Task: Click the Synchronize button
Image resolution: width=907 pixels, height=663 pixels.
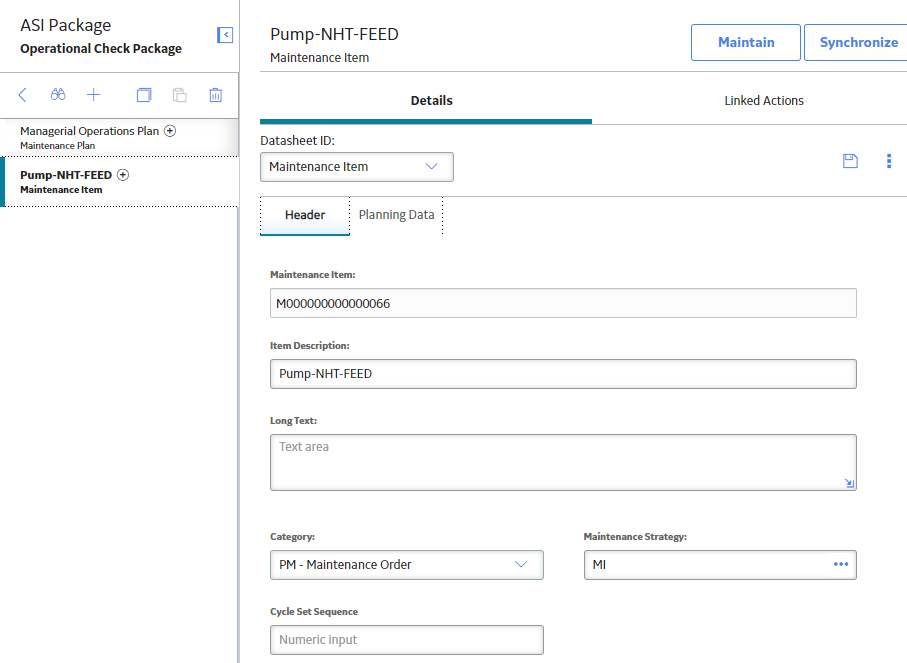Action: pos(858,42)
